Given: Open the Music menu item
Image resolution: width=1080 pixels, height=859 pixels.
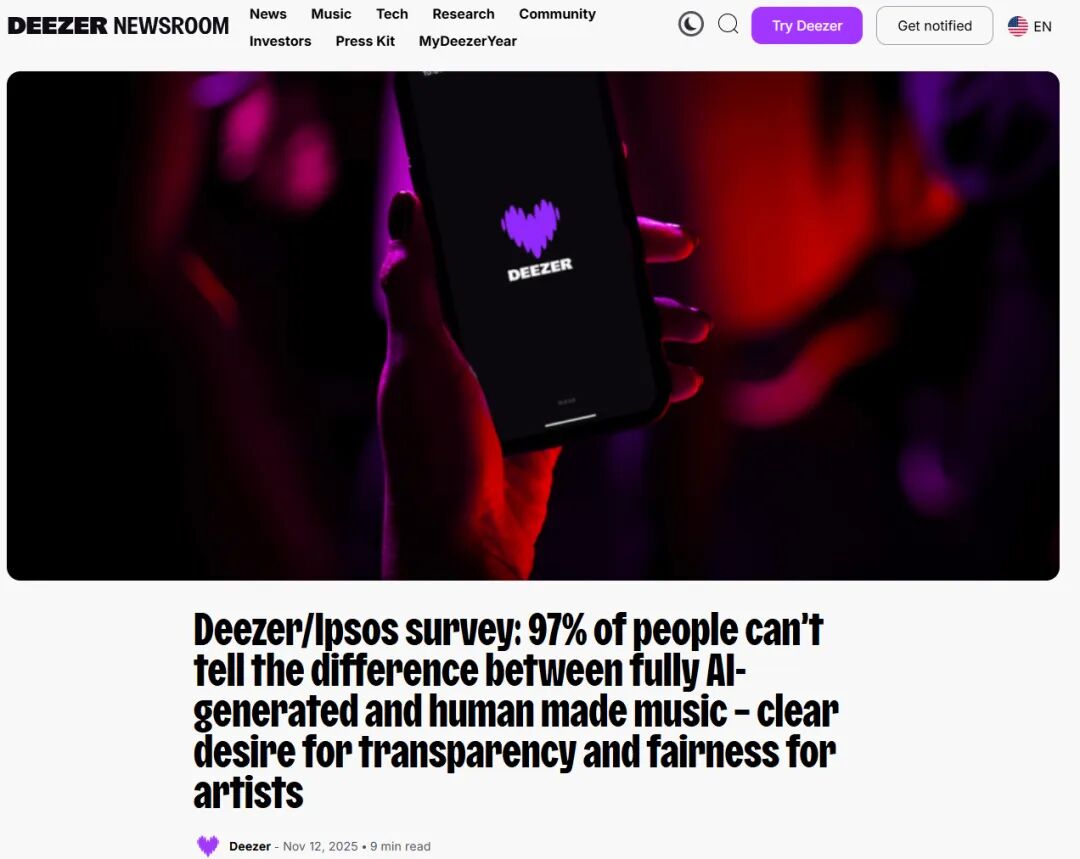Looking at the screenshot, I should tap(331, 14).
